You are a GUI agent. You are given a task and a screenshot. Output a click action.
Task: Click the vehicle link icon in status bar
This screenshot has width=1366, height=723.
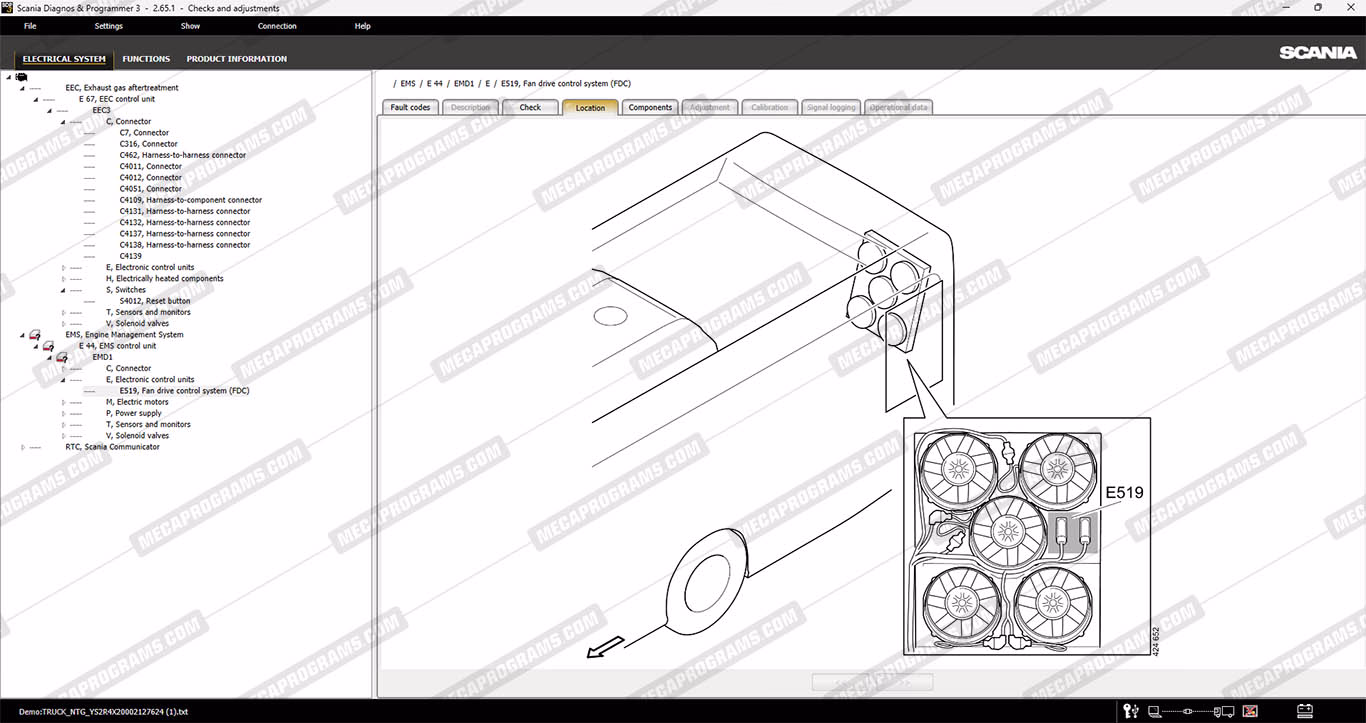coord(1224,712)
